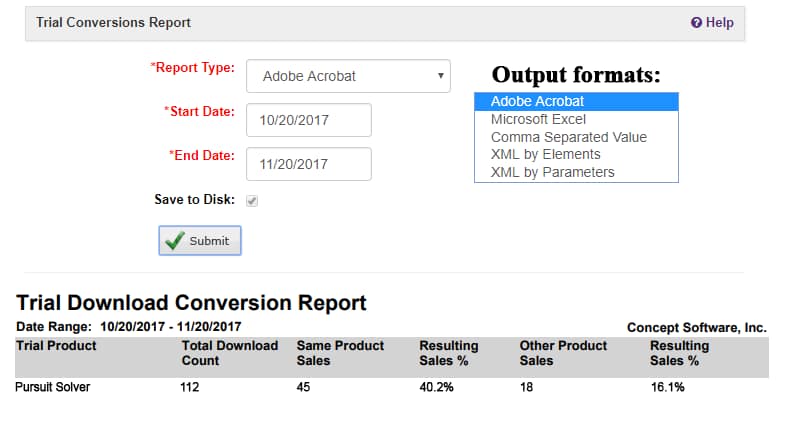Click the Trial Conversions Report title bar
785x429 pixels.
click(x=385, y=23)
